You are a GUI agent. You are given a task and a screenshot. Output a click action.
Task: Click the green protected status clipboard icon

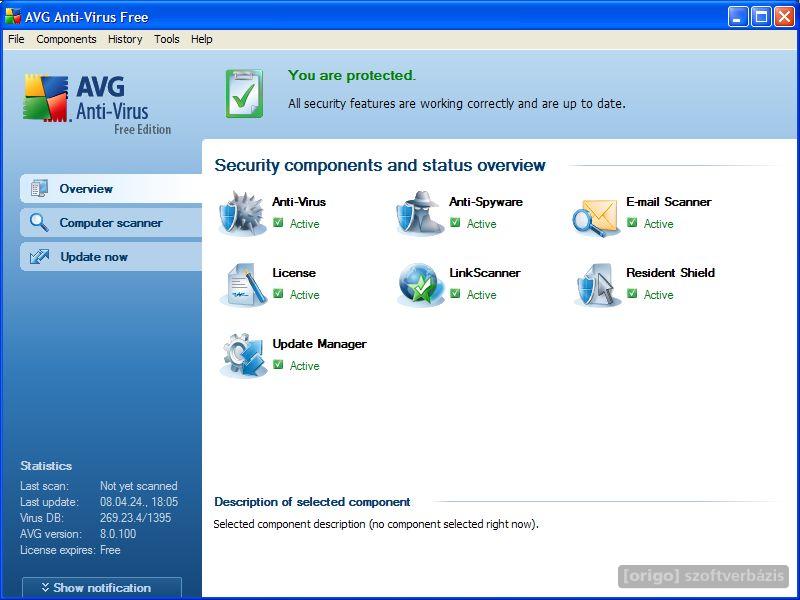244,94
